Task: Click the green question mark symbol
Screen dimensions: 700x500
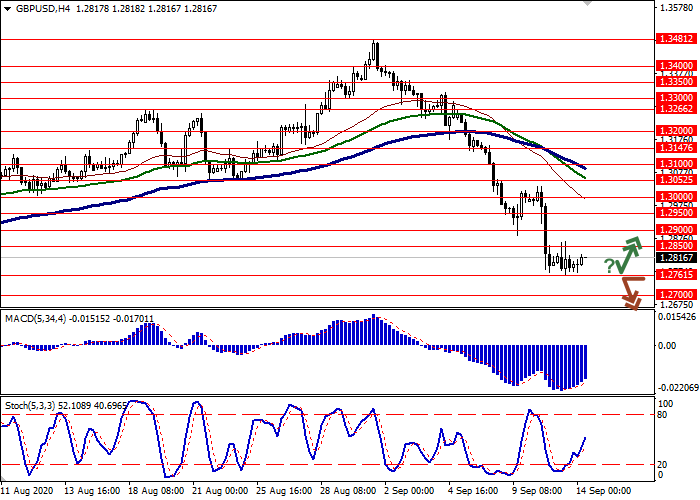Action: 609,265
